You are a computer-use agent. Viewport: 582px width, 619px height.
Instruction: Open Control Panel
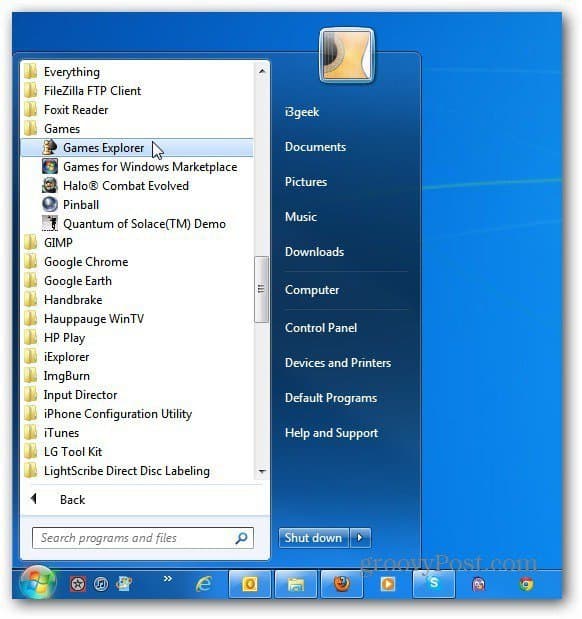click(x=321, y=328)
